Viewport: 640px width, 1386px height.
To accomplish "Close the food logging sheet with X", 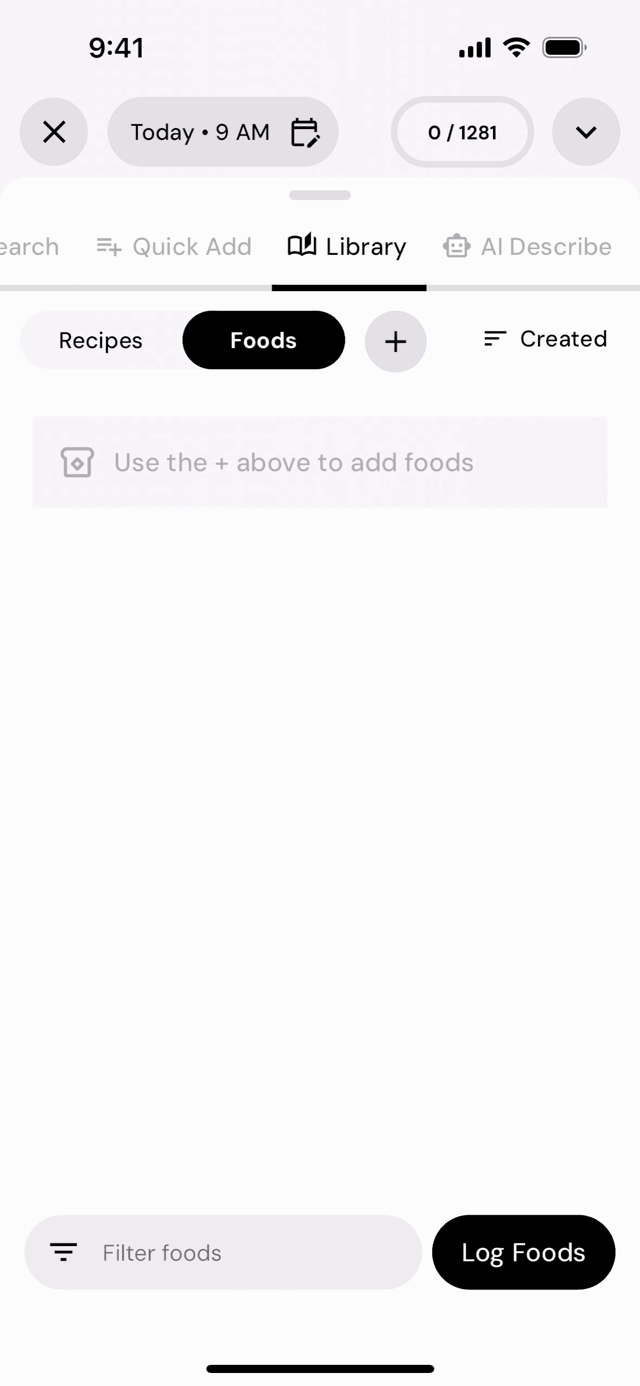I will click(54, 132).
